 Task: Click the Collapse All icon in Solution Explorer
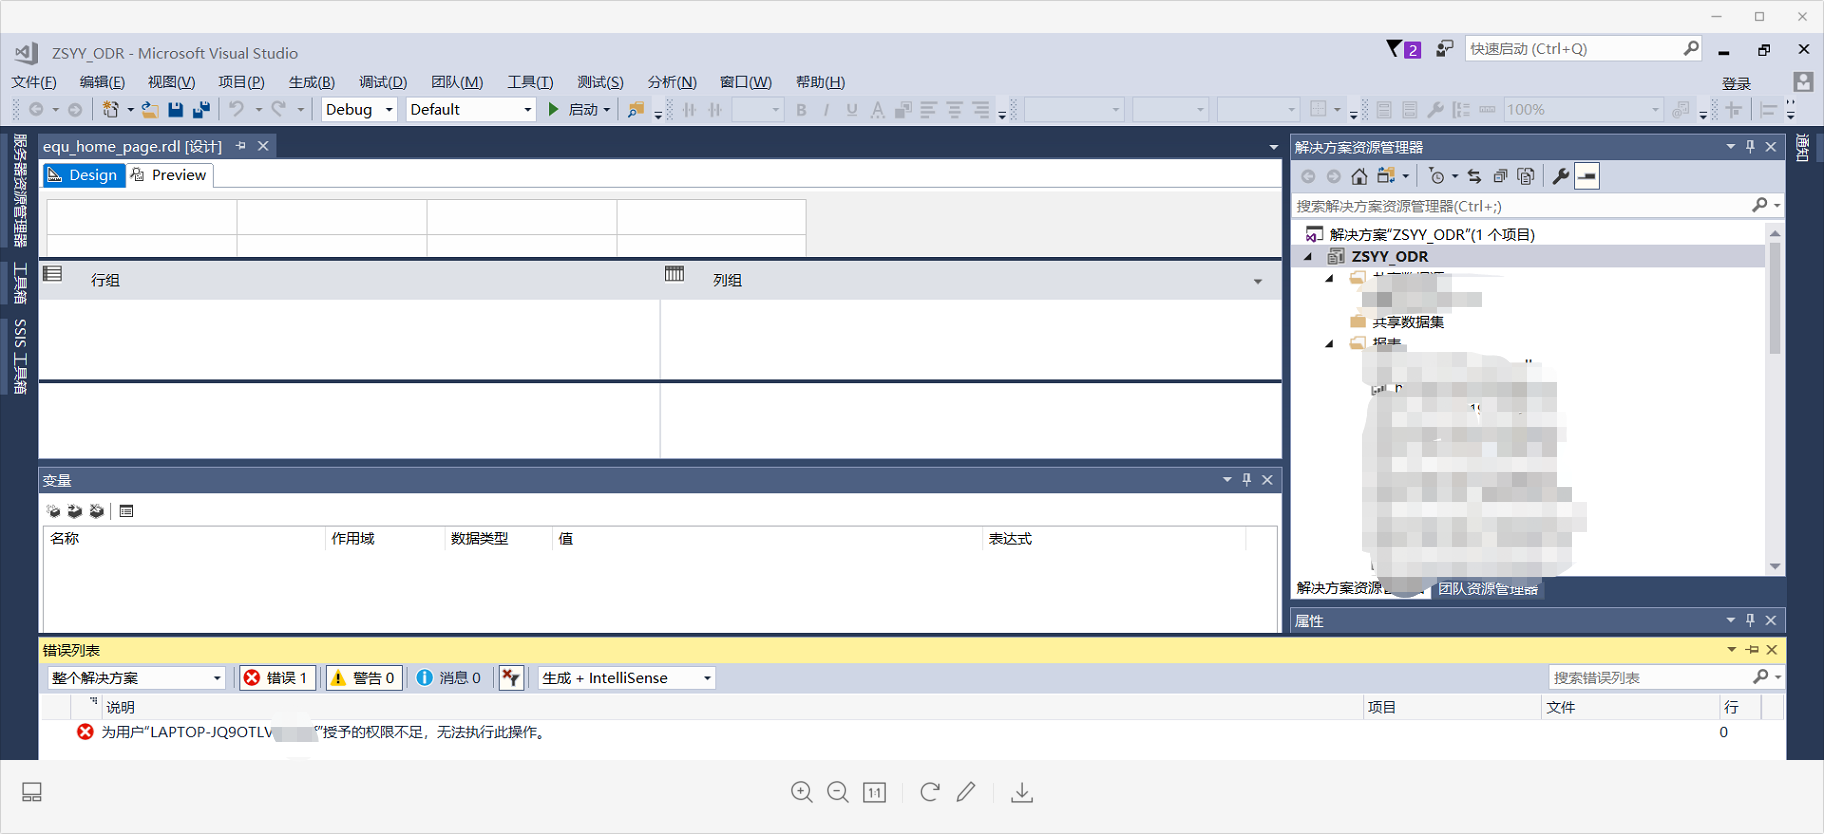point(1500,176)
